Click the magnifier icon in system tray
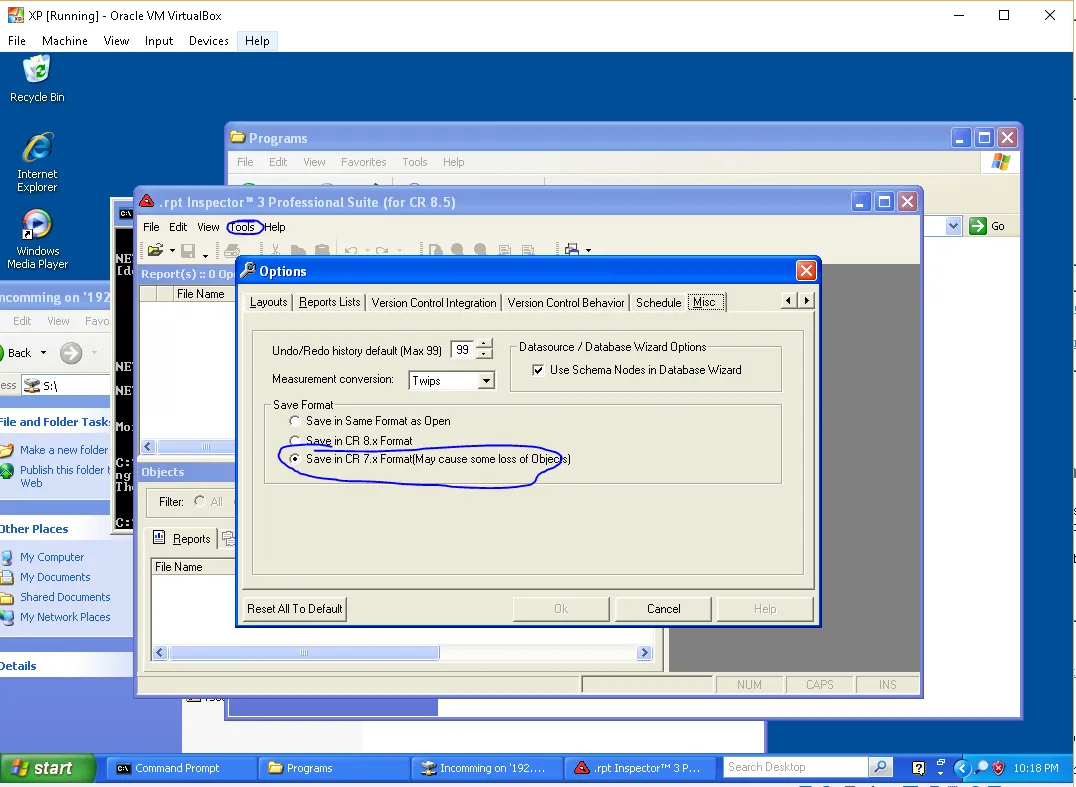The image size is (1076, 787). (x=982, y=768)
